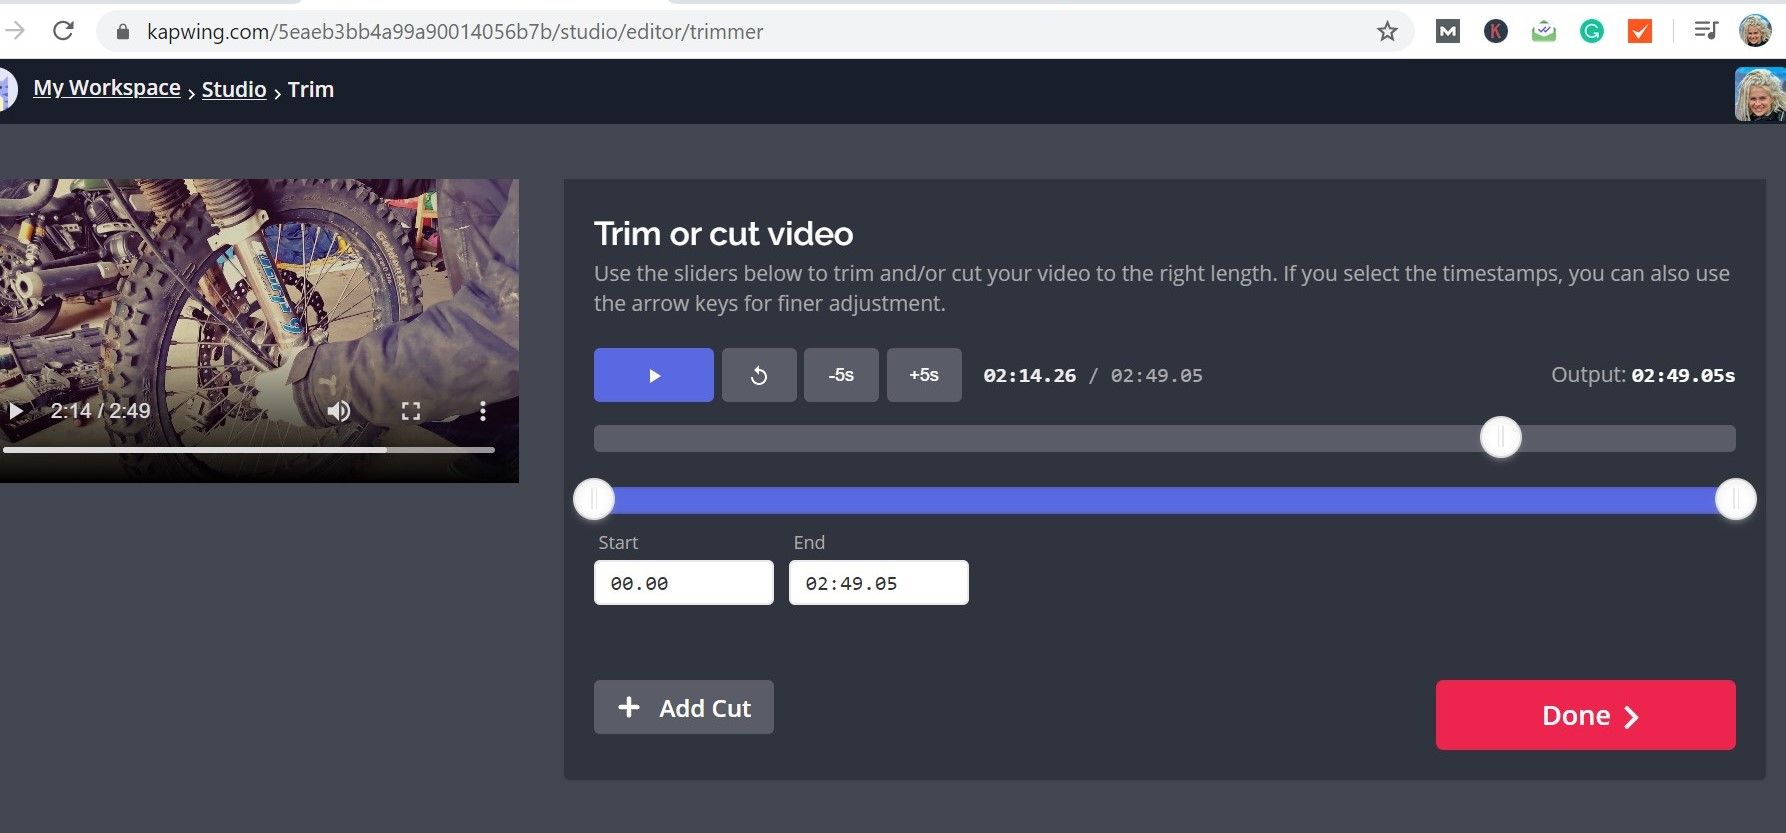Focus the End time input field
The width and height of the screenshot is (1786, 833).
[x=878, y=583]
